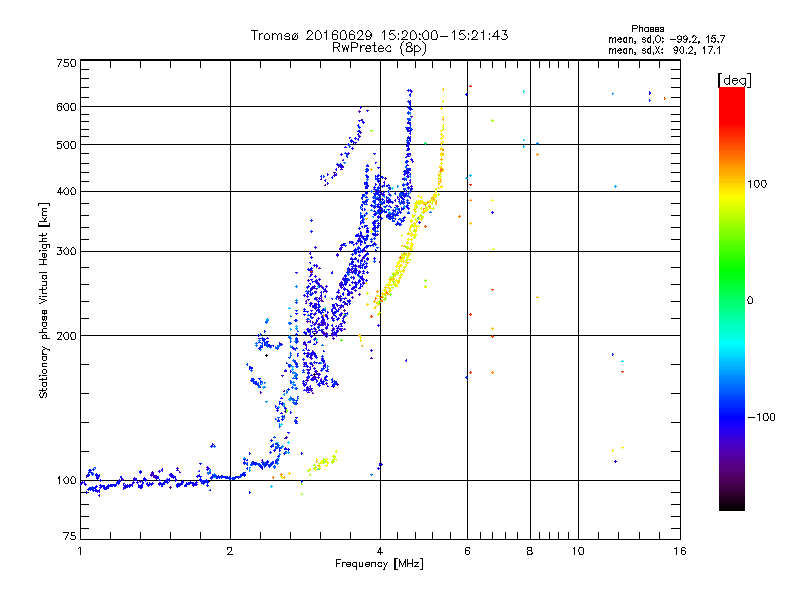This screenshot has height=600, width=800.
Task: Click the Phases header text
Action: point(647,29)
